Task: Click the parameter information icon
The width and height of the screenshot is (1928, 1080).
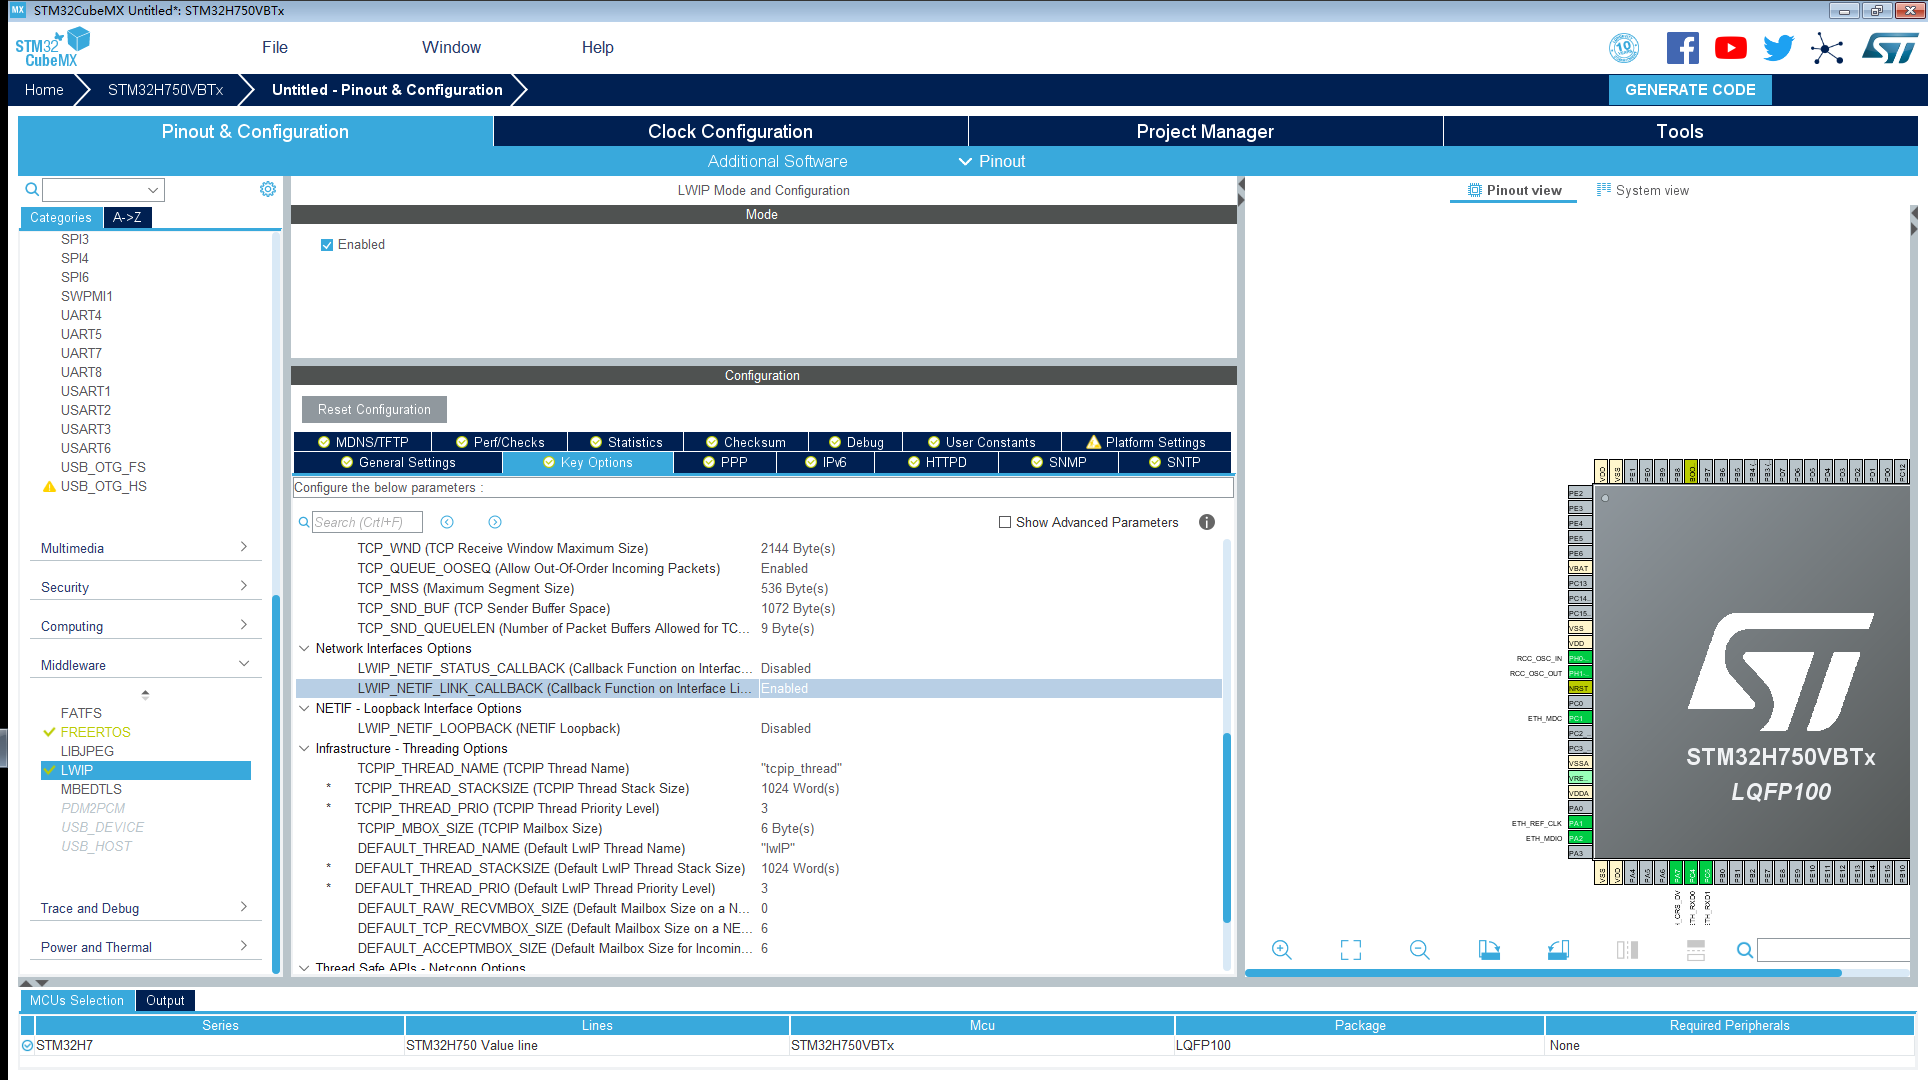Action: point(1207,522)
